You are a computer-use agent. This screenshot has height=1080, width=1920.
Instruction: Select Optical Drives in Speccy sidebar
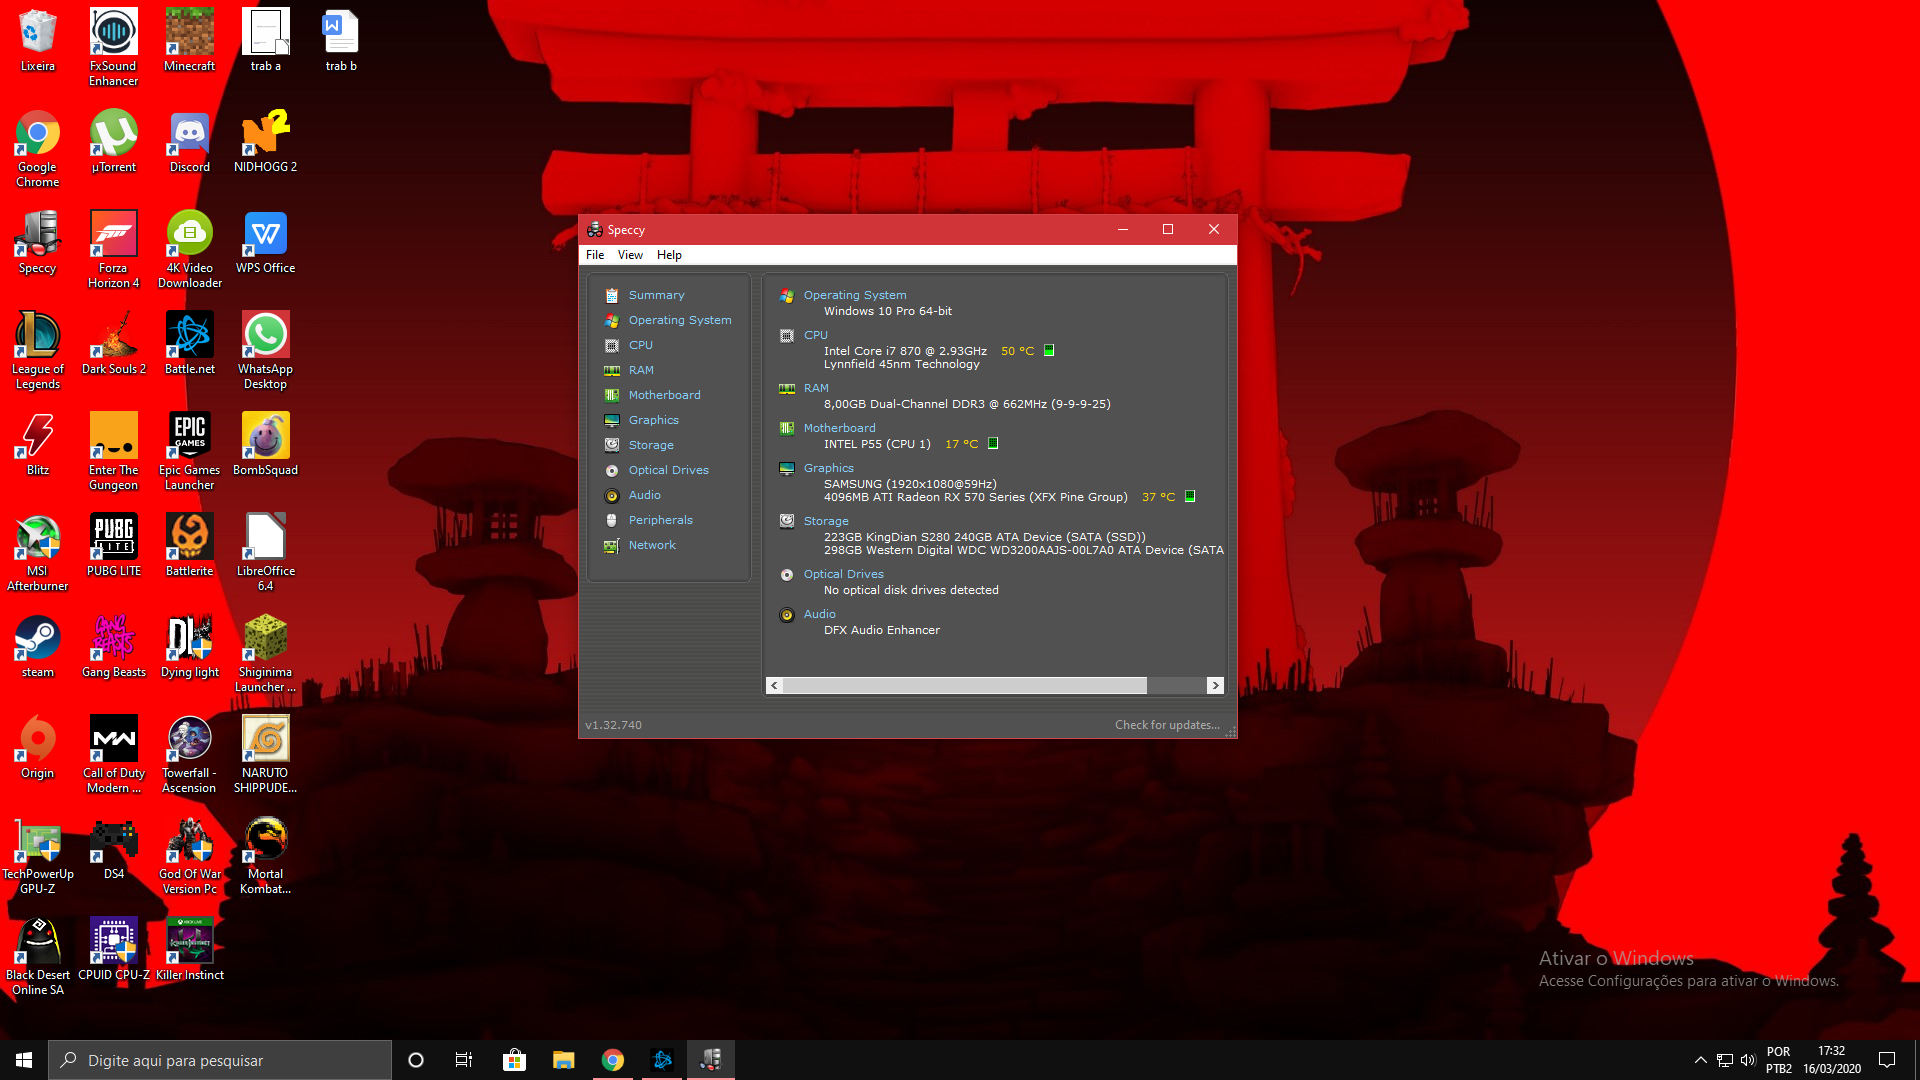[668, 470]
